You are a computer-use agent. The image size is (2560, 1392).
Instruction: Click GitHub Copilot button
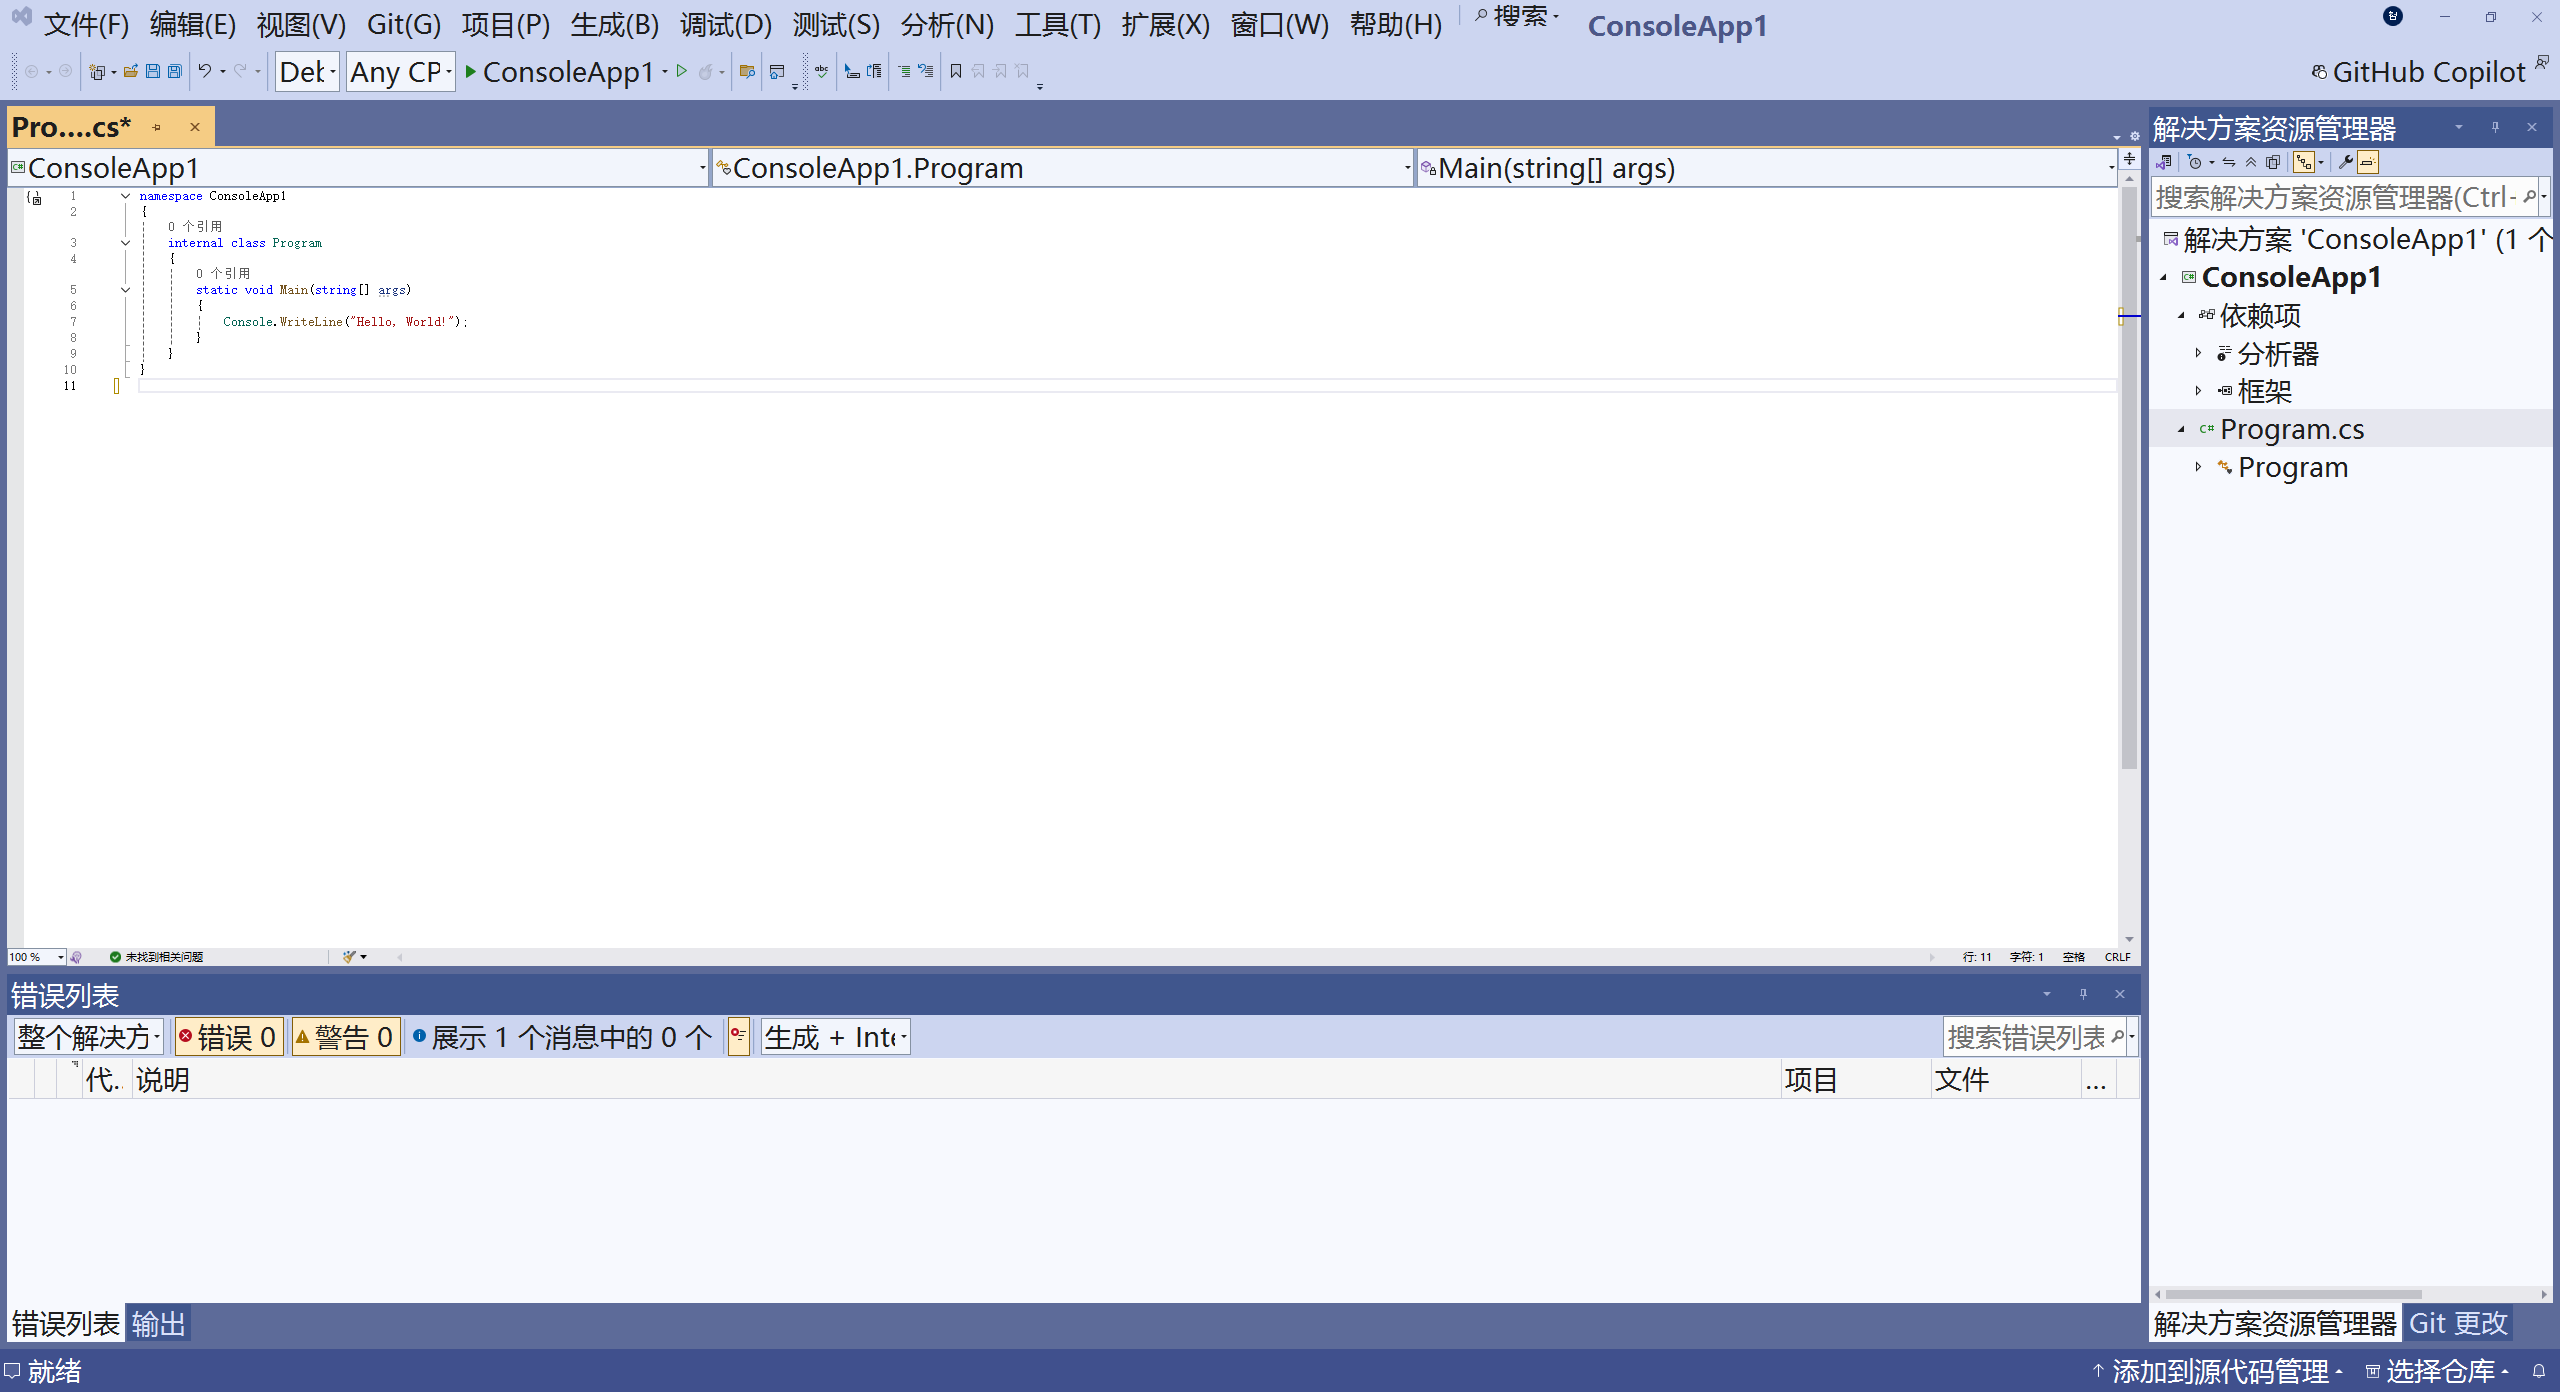pyautogui.click(x=2418, y=72)
